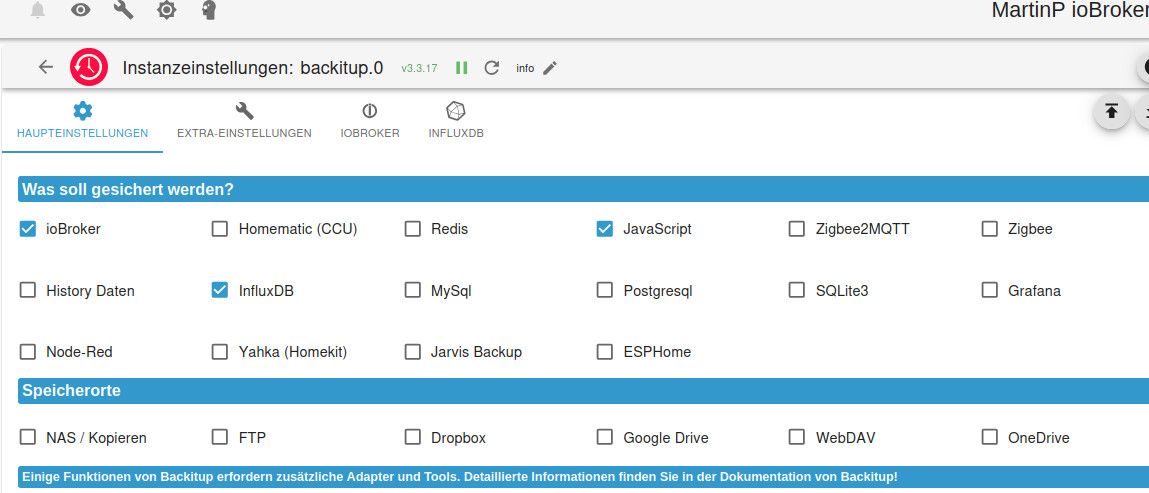Screen dimensions: 1149x493
Task: Click the Backitup documentation notice bar
Action: click(583, 477)
